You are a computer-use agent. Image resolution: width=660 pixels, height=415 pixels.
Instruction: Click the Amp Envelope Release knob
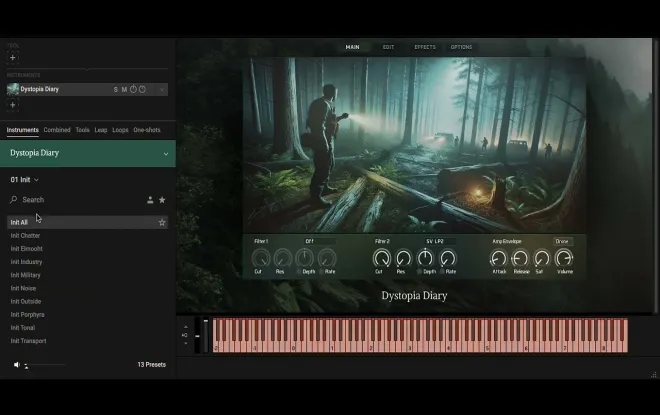point(520,258)
